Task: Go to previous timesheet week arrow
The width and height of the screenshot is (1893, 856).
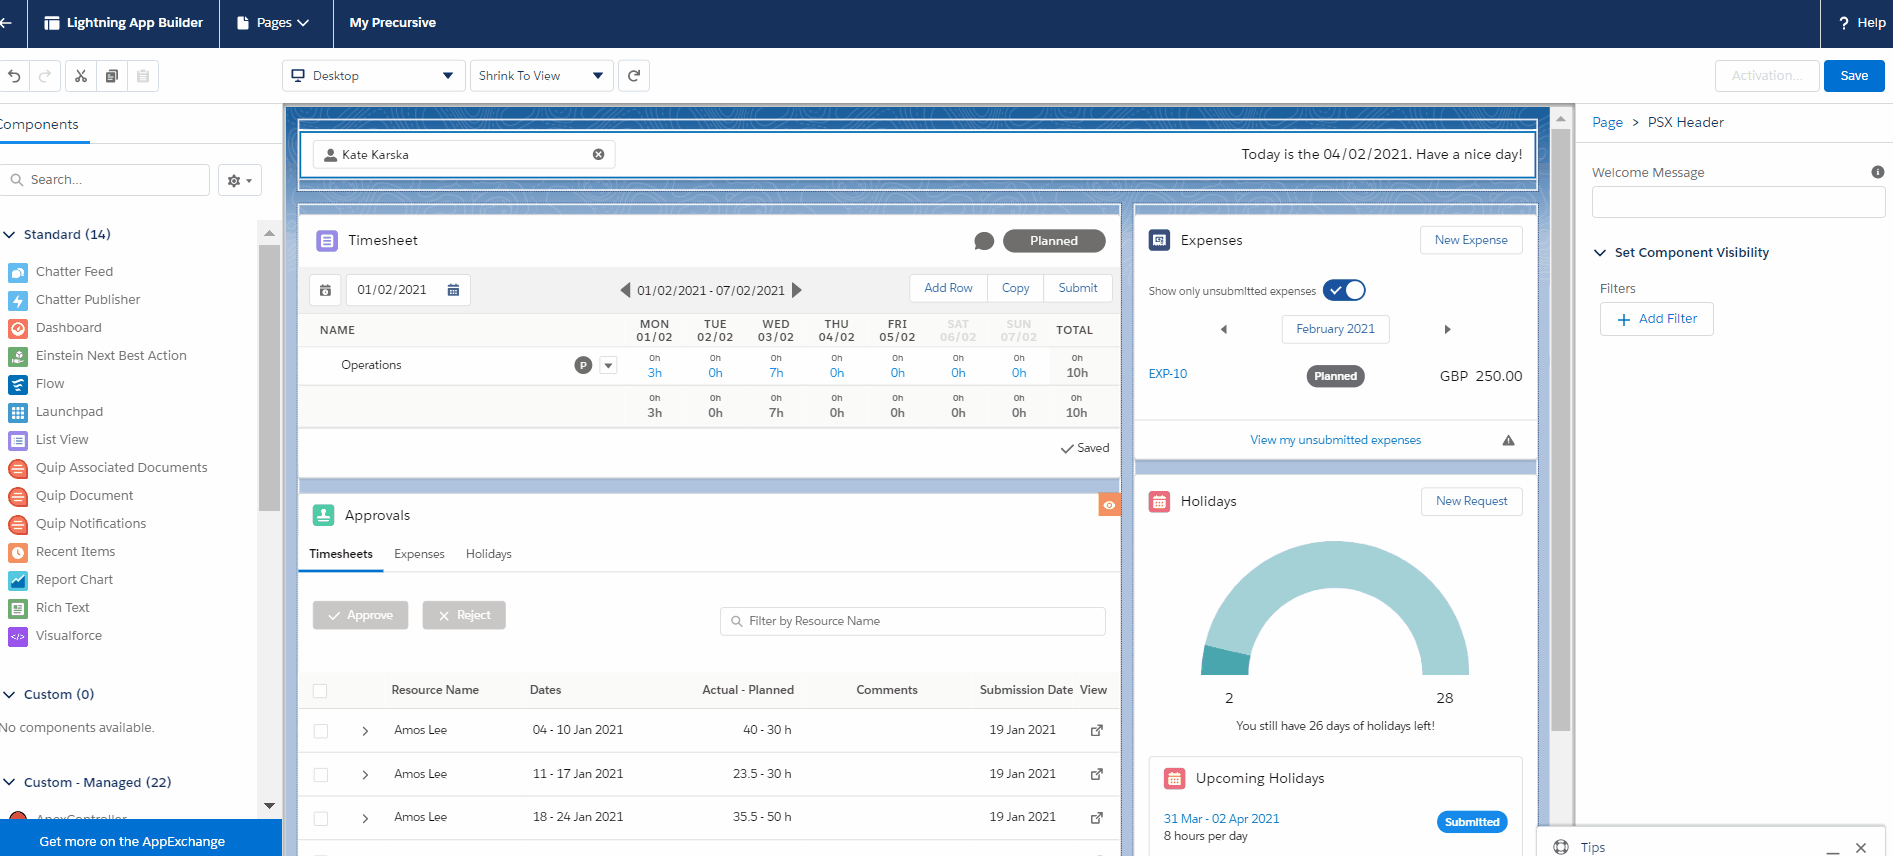Action: (x=625, y=290)
